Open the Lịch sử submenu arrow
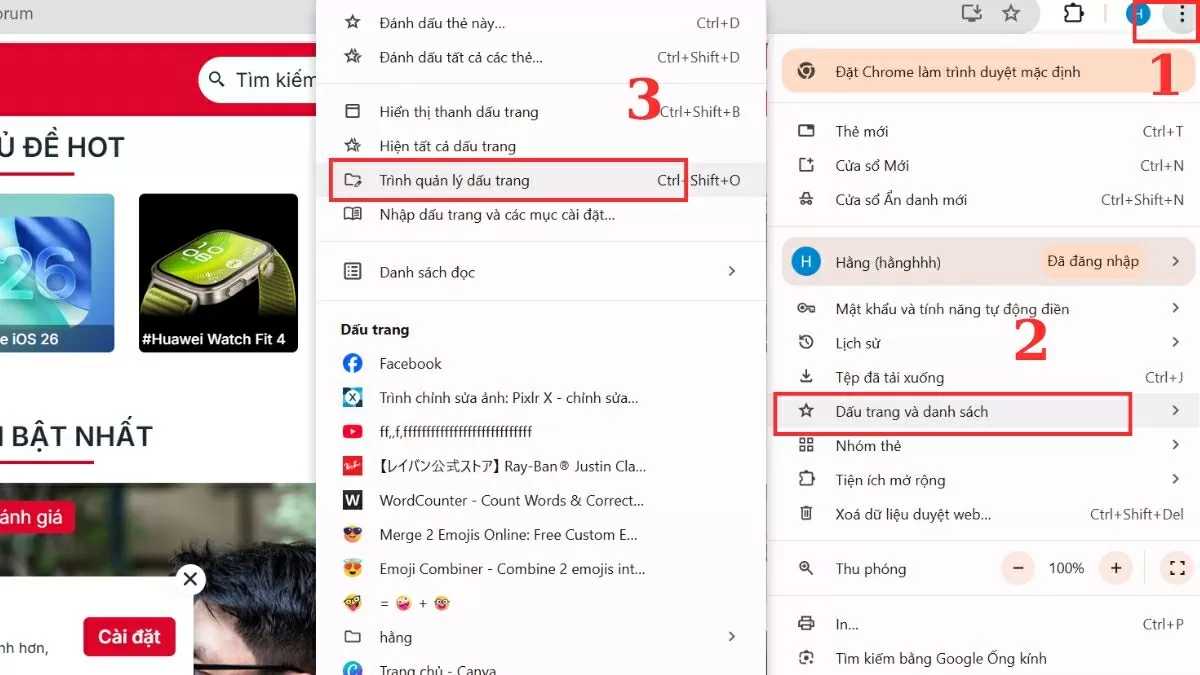1200x675 pixels. coord(1175,342)
